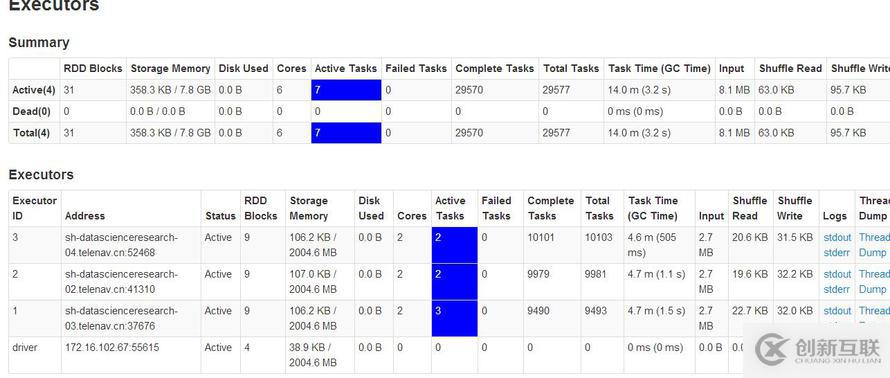The width and height of the screenshot is (890, 378).
Task: Click driver address 172.16.102.67:55615
Action: pyautogui.click(x=112, y=347)
